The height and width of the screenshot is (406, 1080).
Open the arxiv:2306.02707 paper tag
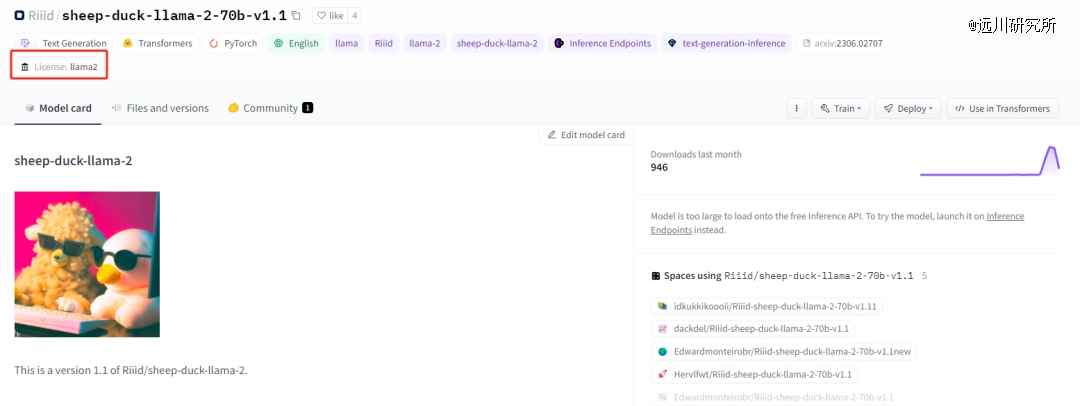click(842, 43)
